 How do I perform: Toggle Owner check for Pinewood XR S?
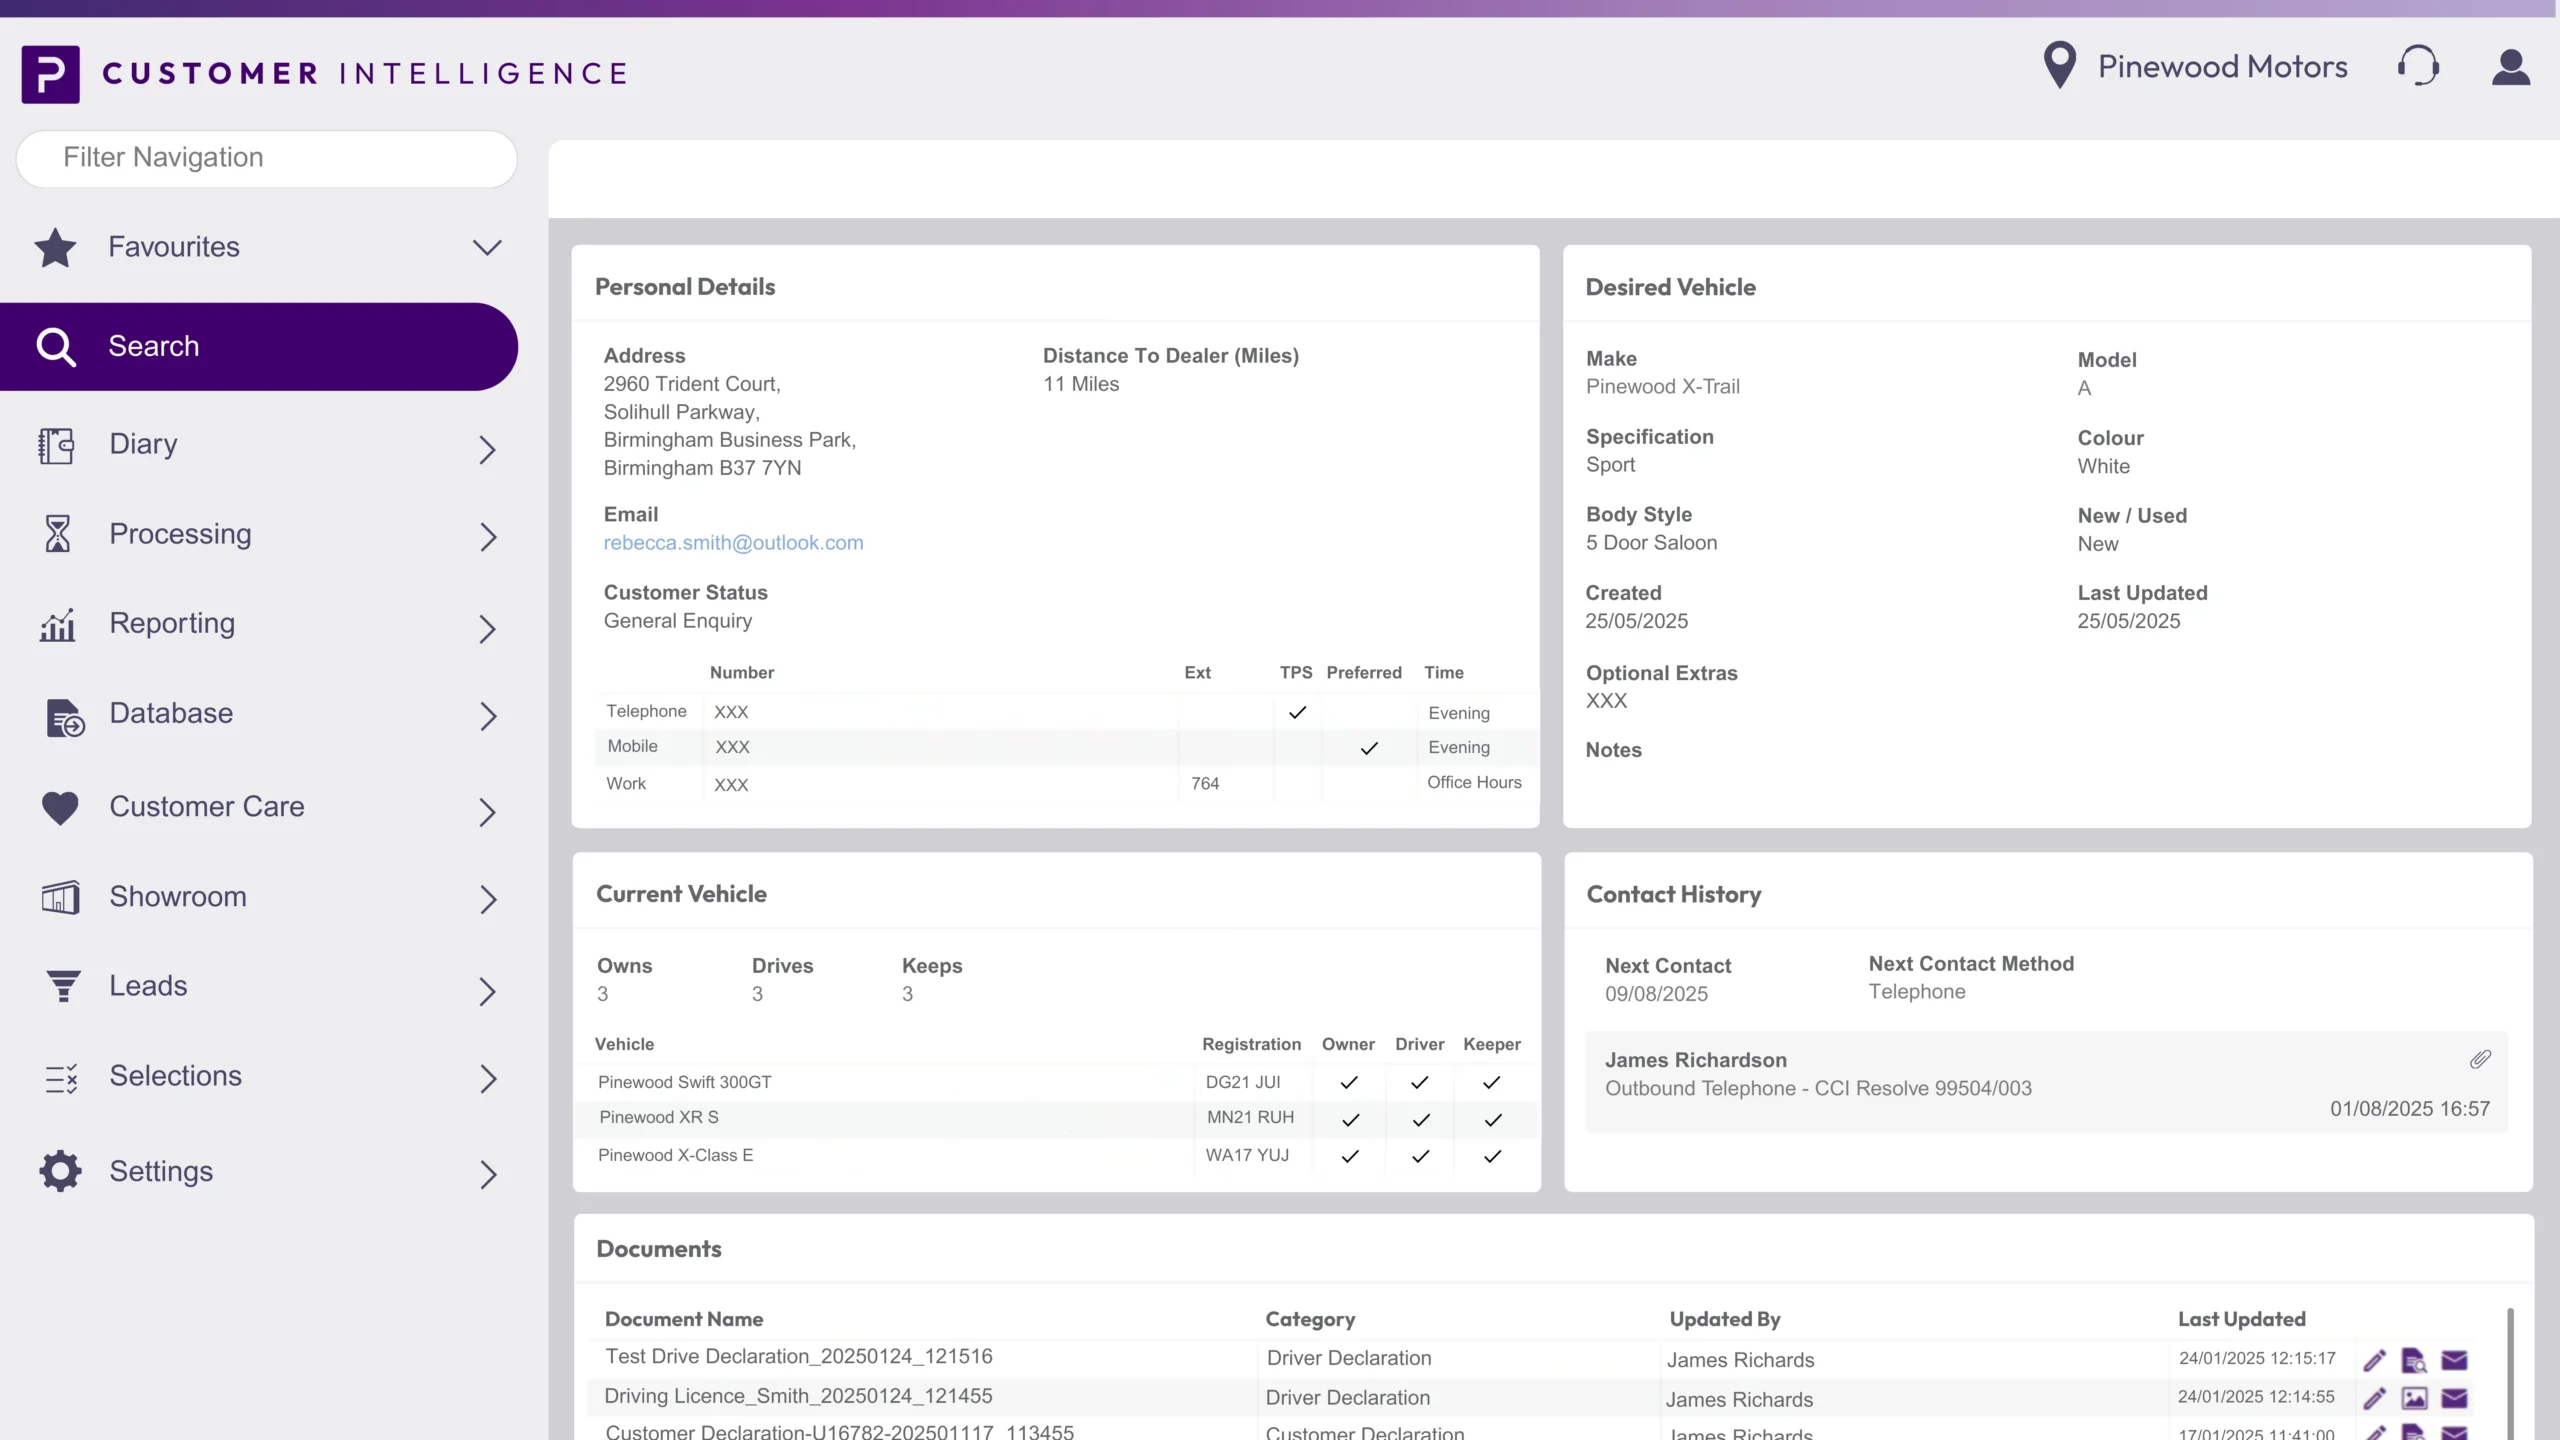[x=1350, y=1120]
